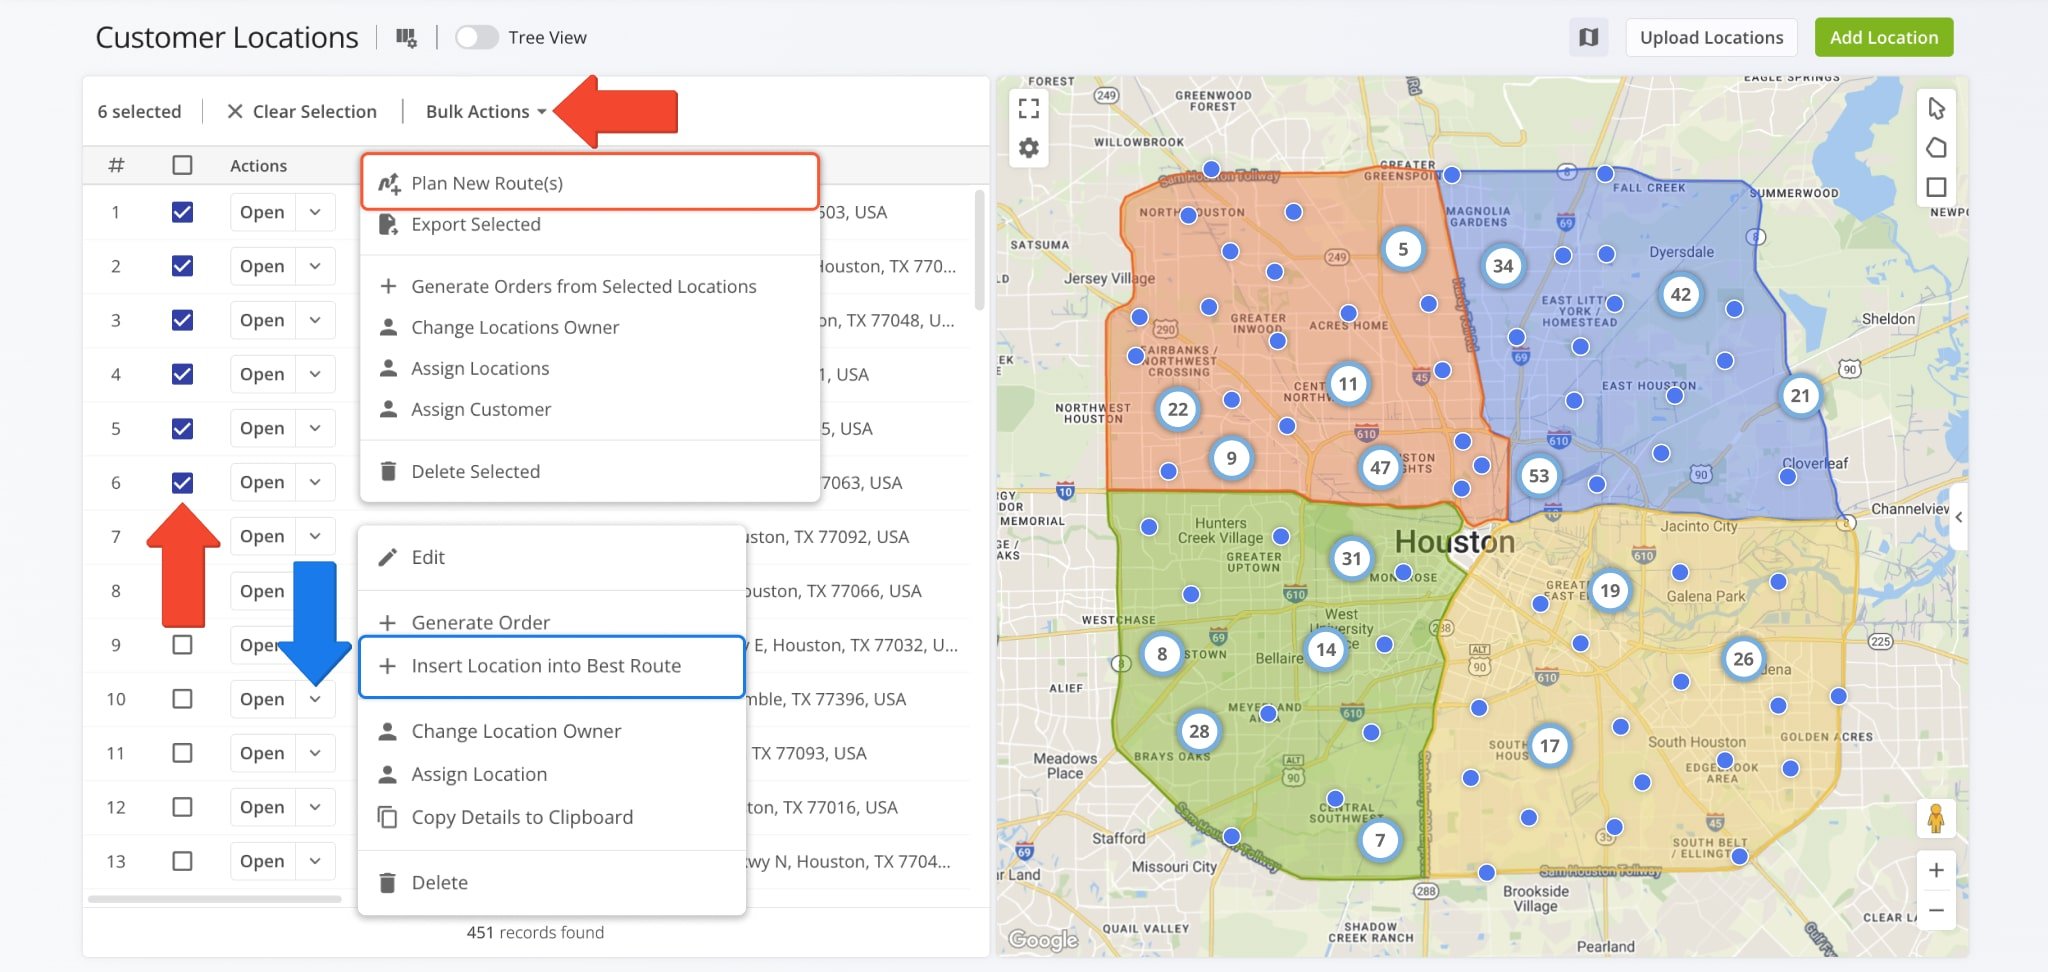Choose Generate Orders from Selected Locations

590,286
